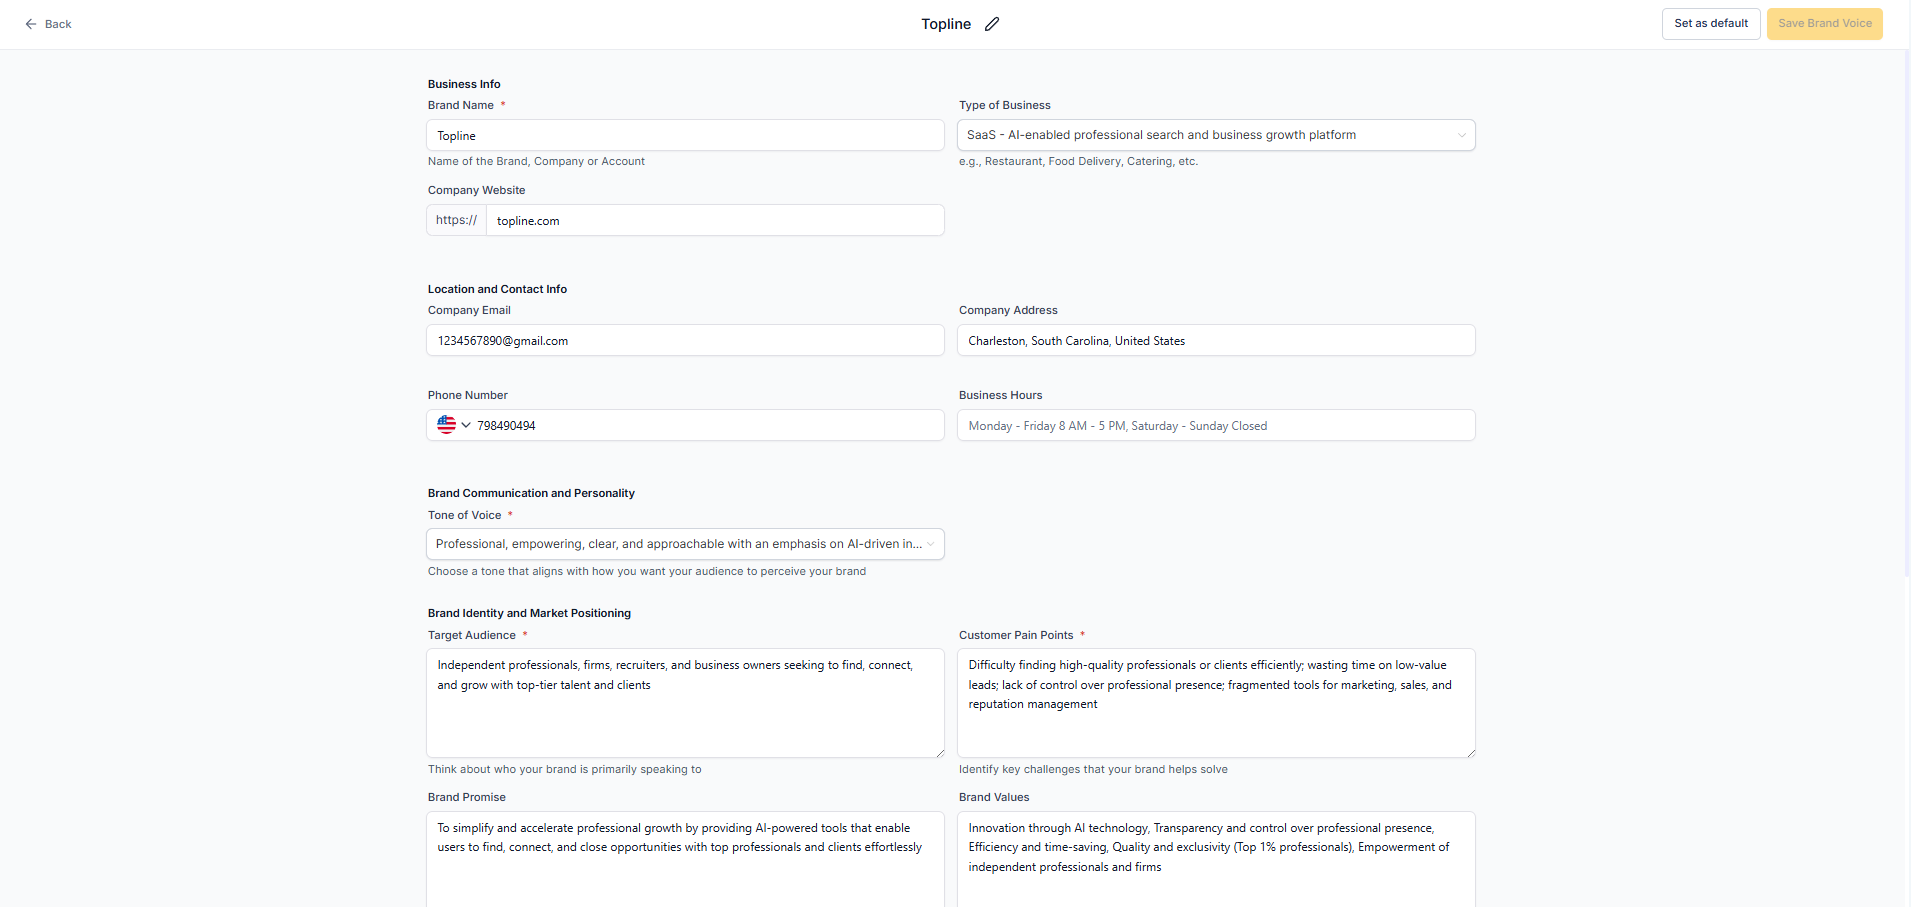Click the https:// prefix label

click(x=456, y=220)
